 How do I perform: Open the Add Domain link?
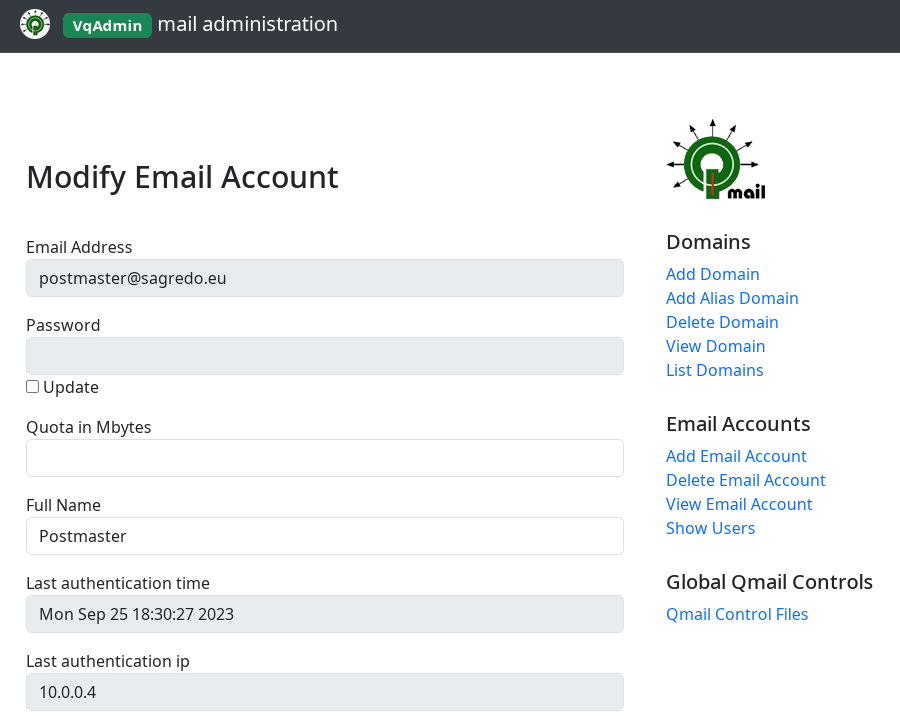tap(712, 274)
